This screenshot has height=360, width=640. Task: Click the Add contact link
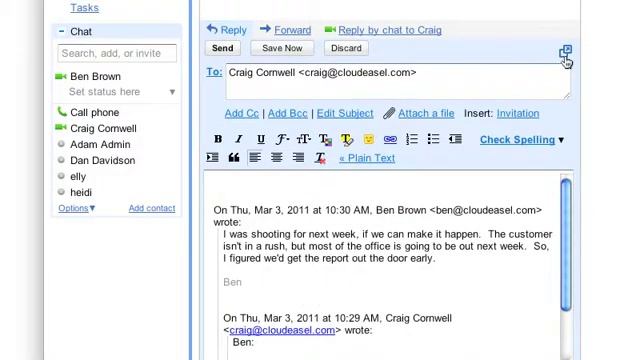pos(152,208)
